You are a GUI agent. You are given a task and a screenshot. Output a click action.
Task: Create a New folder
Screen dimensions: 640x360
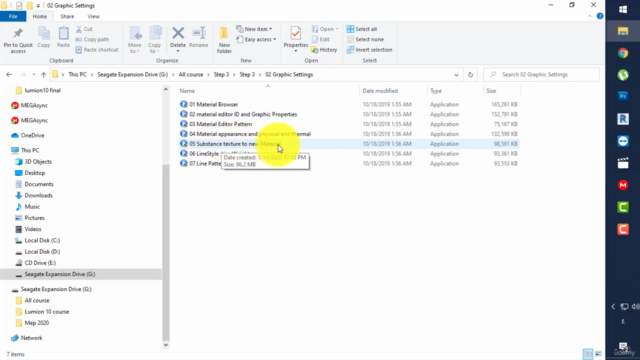coord(224,40)
